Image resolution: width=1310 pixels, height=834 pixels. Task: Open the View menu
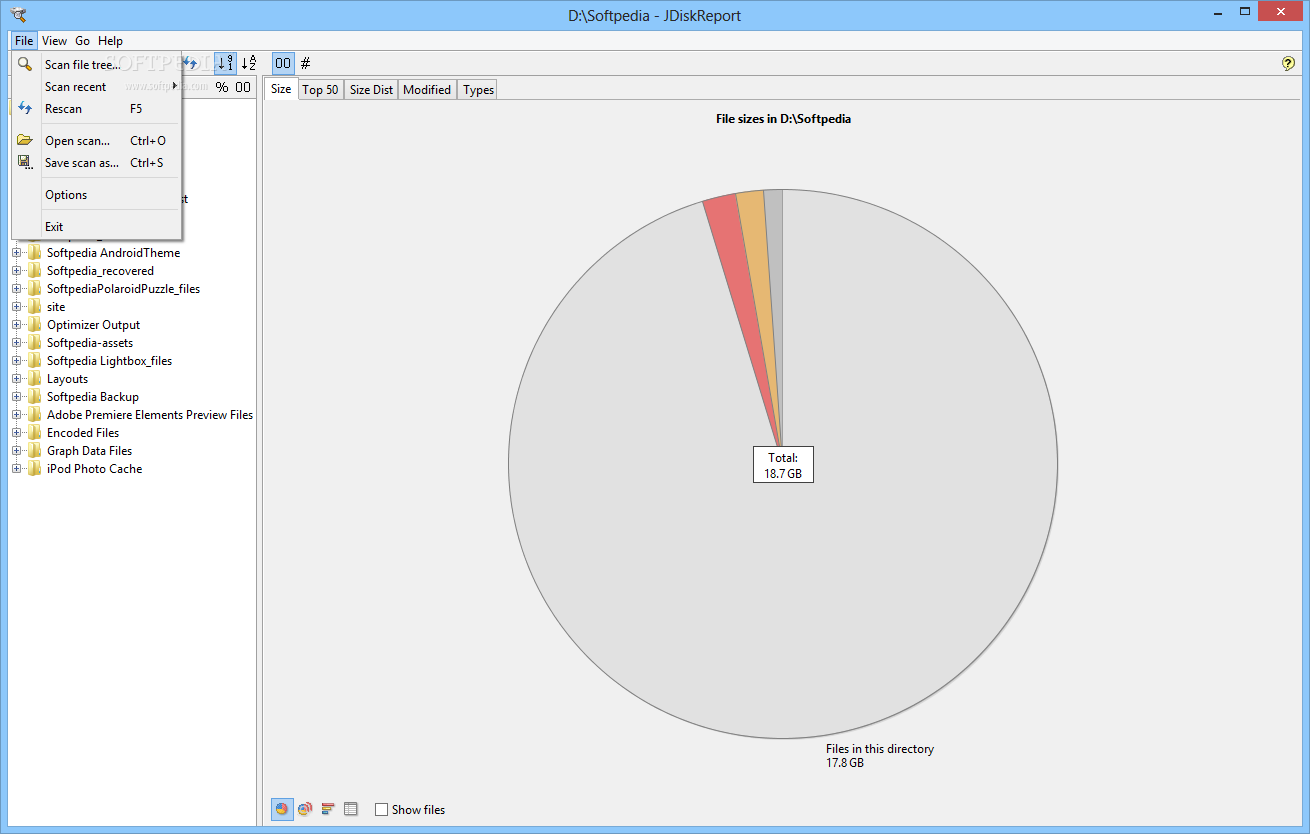coord(55,41)
